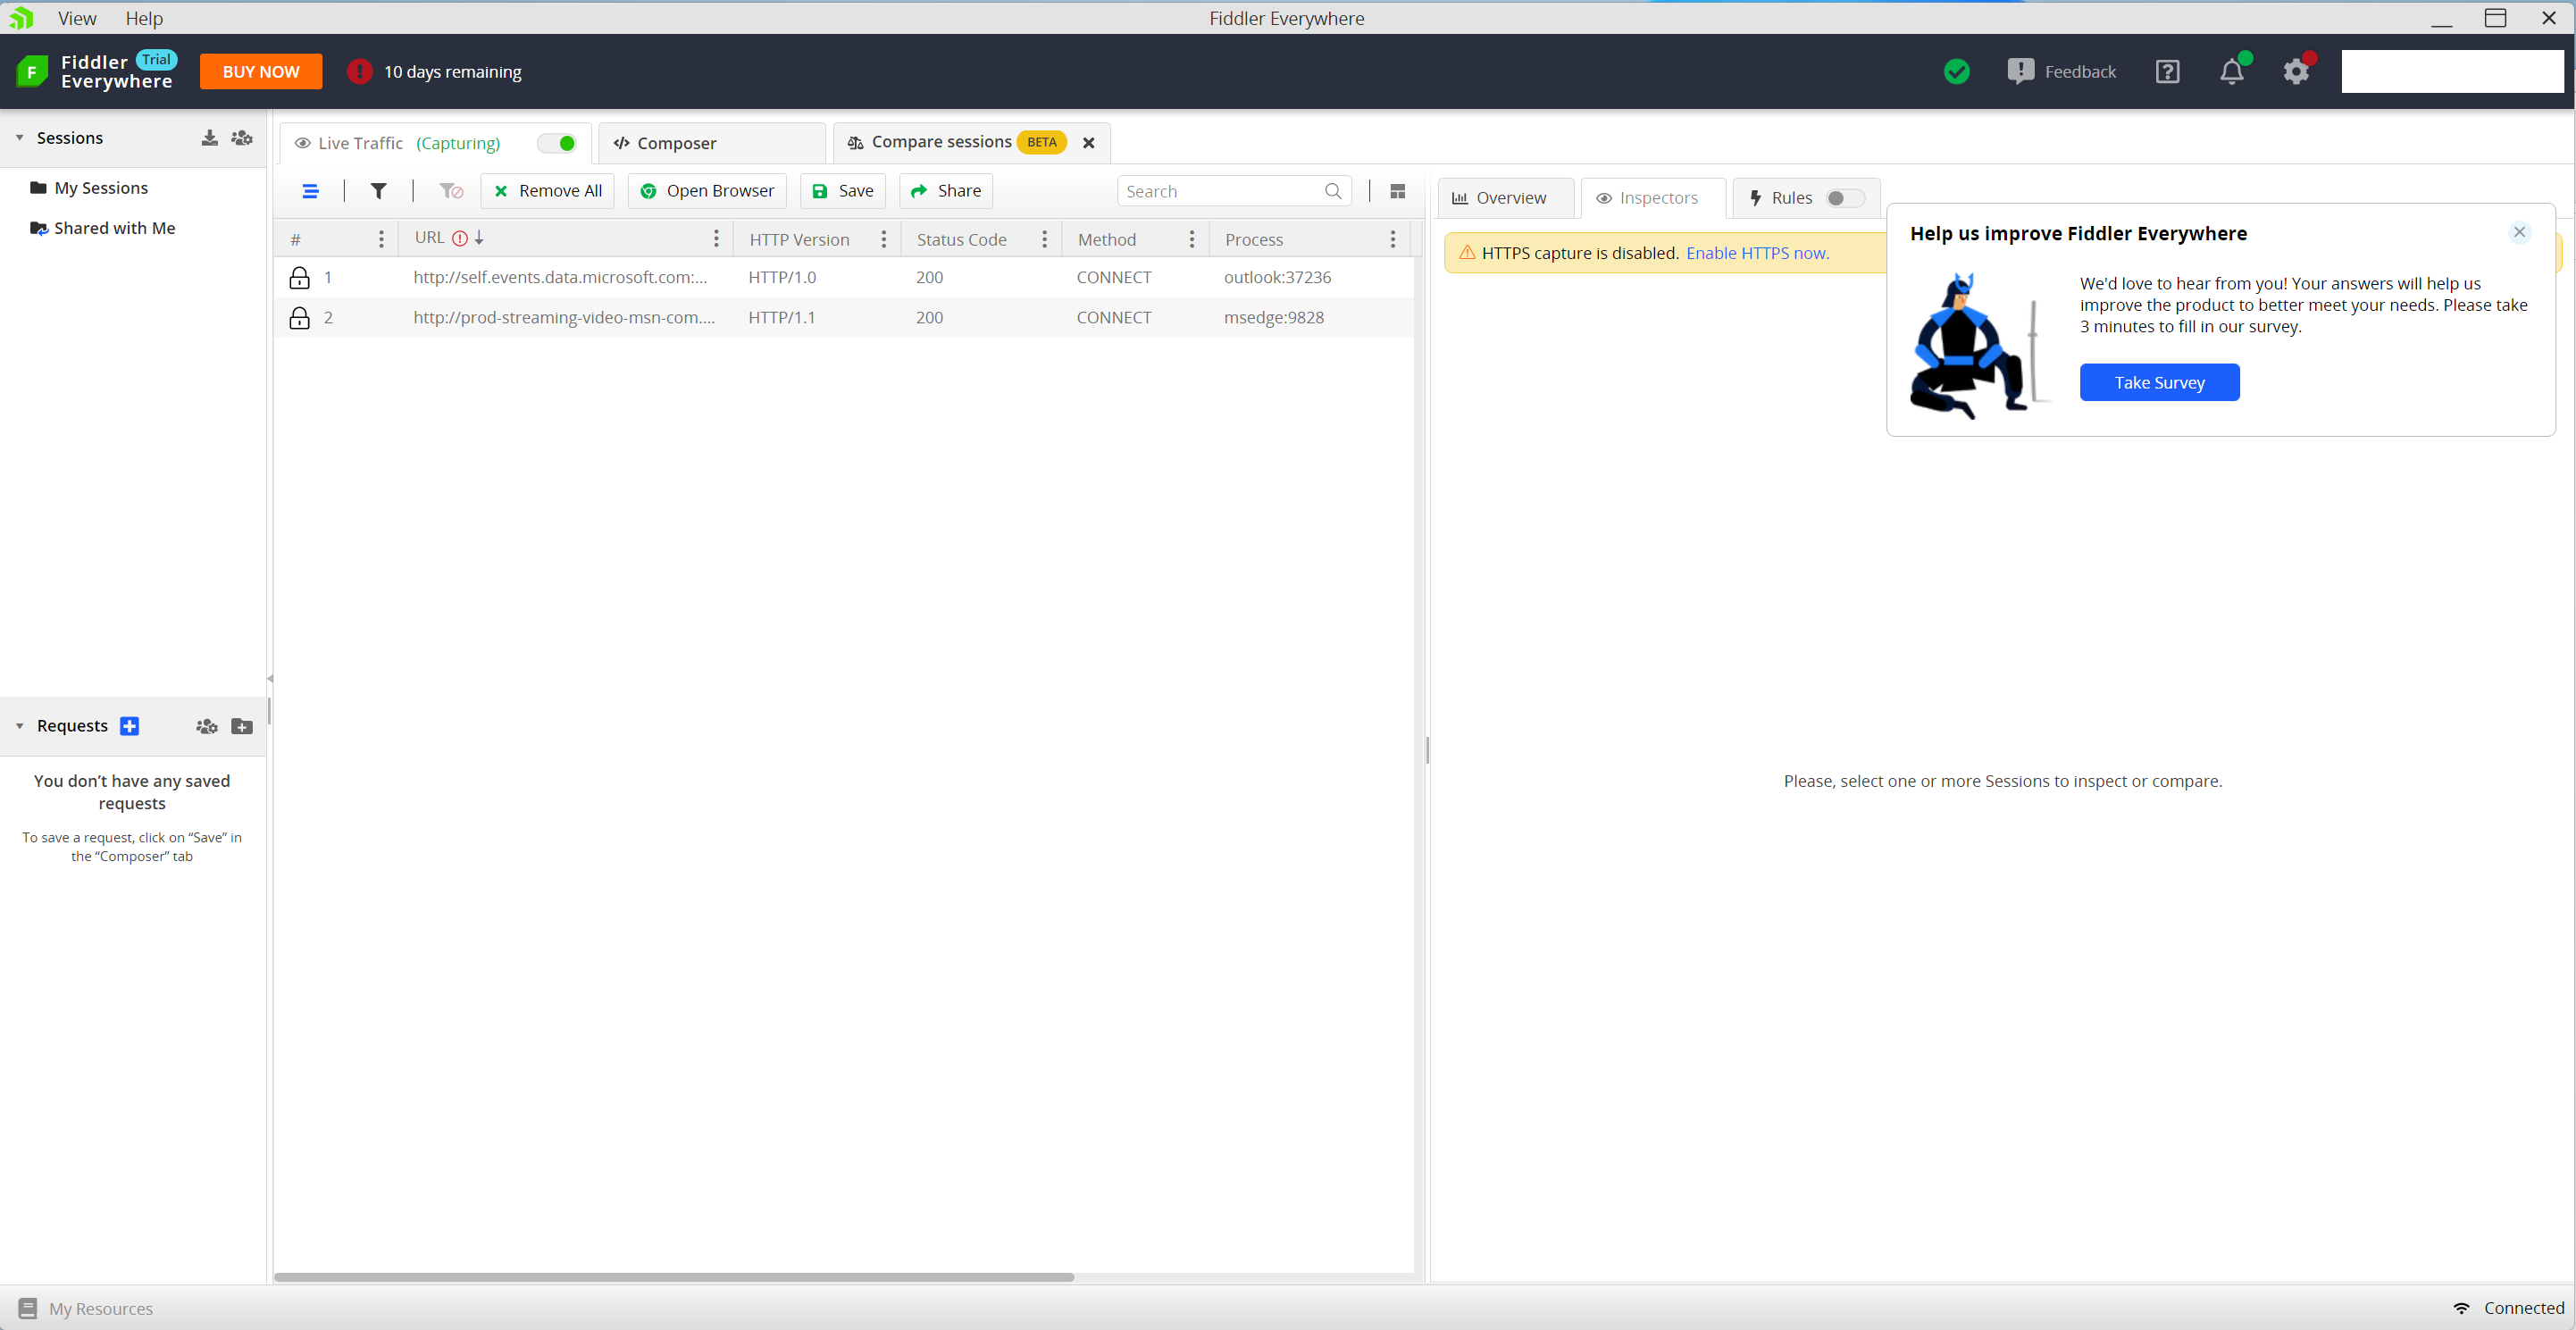Click Enable HTTPS now link

(1757, 253)
